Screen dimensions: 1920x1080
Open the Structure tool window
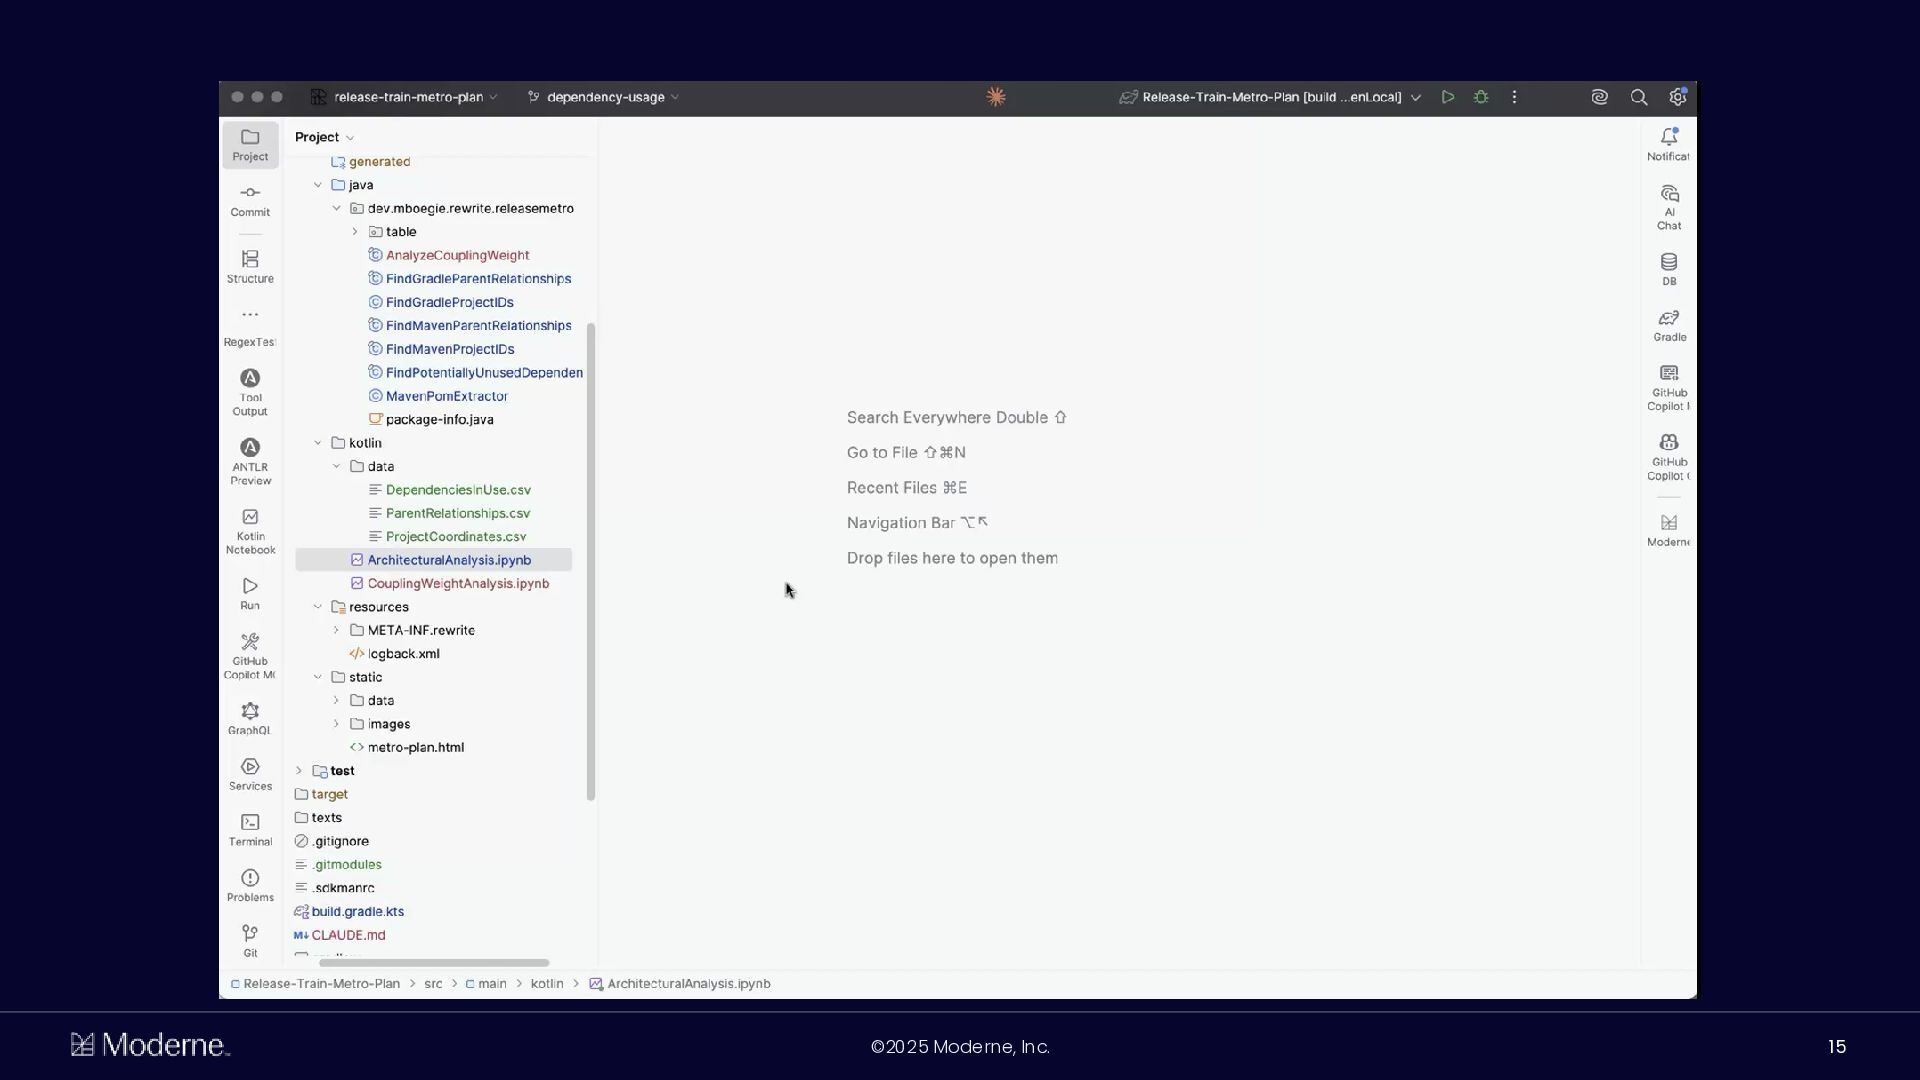point(250,266)
